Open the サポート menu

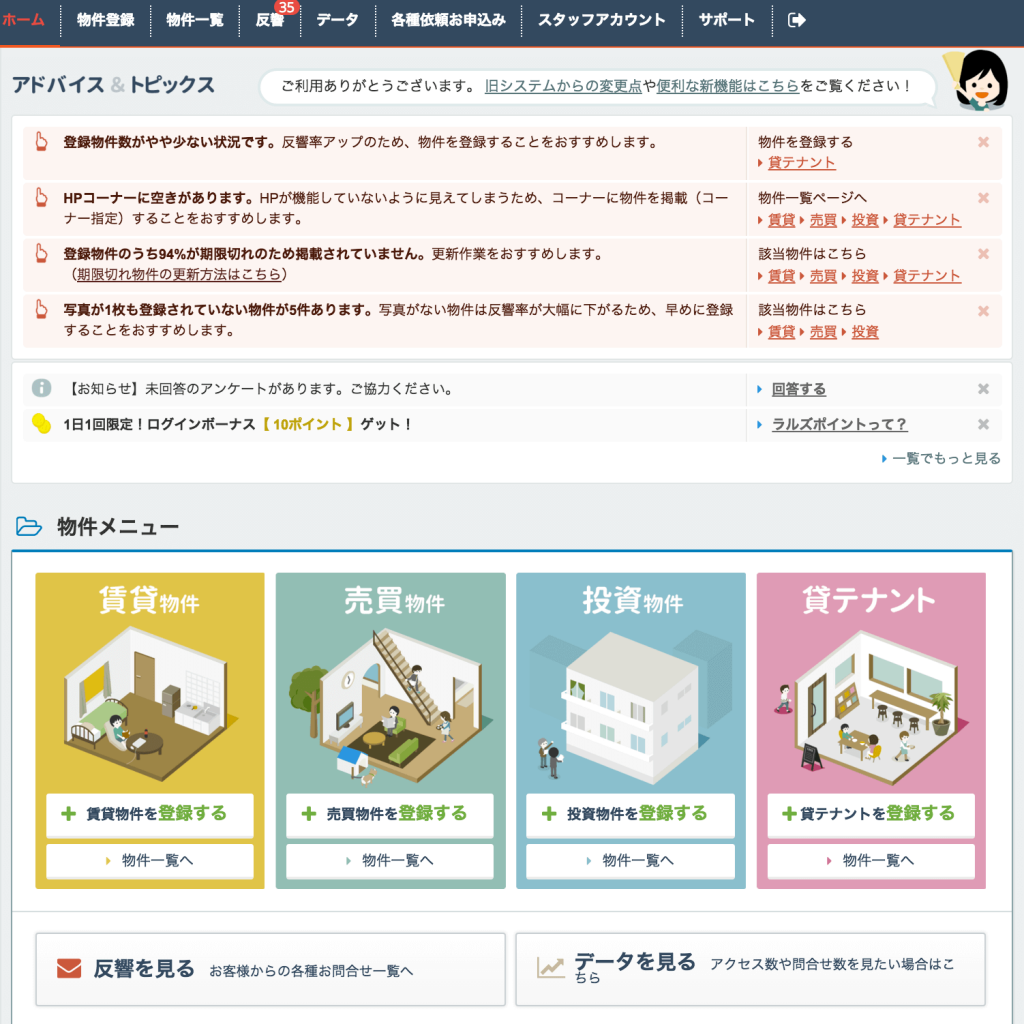coord(726,18)
